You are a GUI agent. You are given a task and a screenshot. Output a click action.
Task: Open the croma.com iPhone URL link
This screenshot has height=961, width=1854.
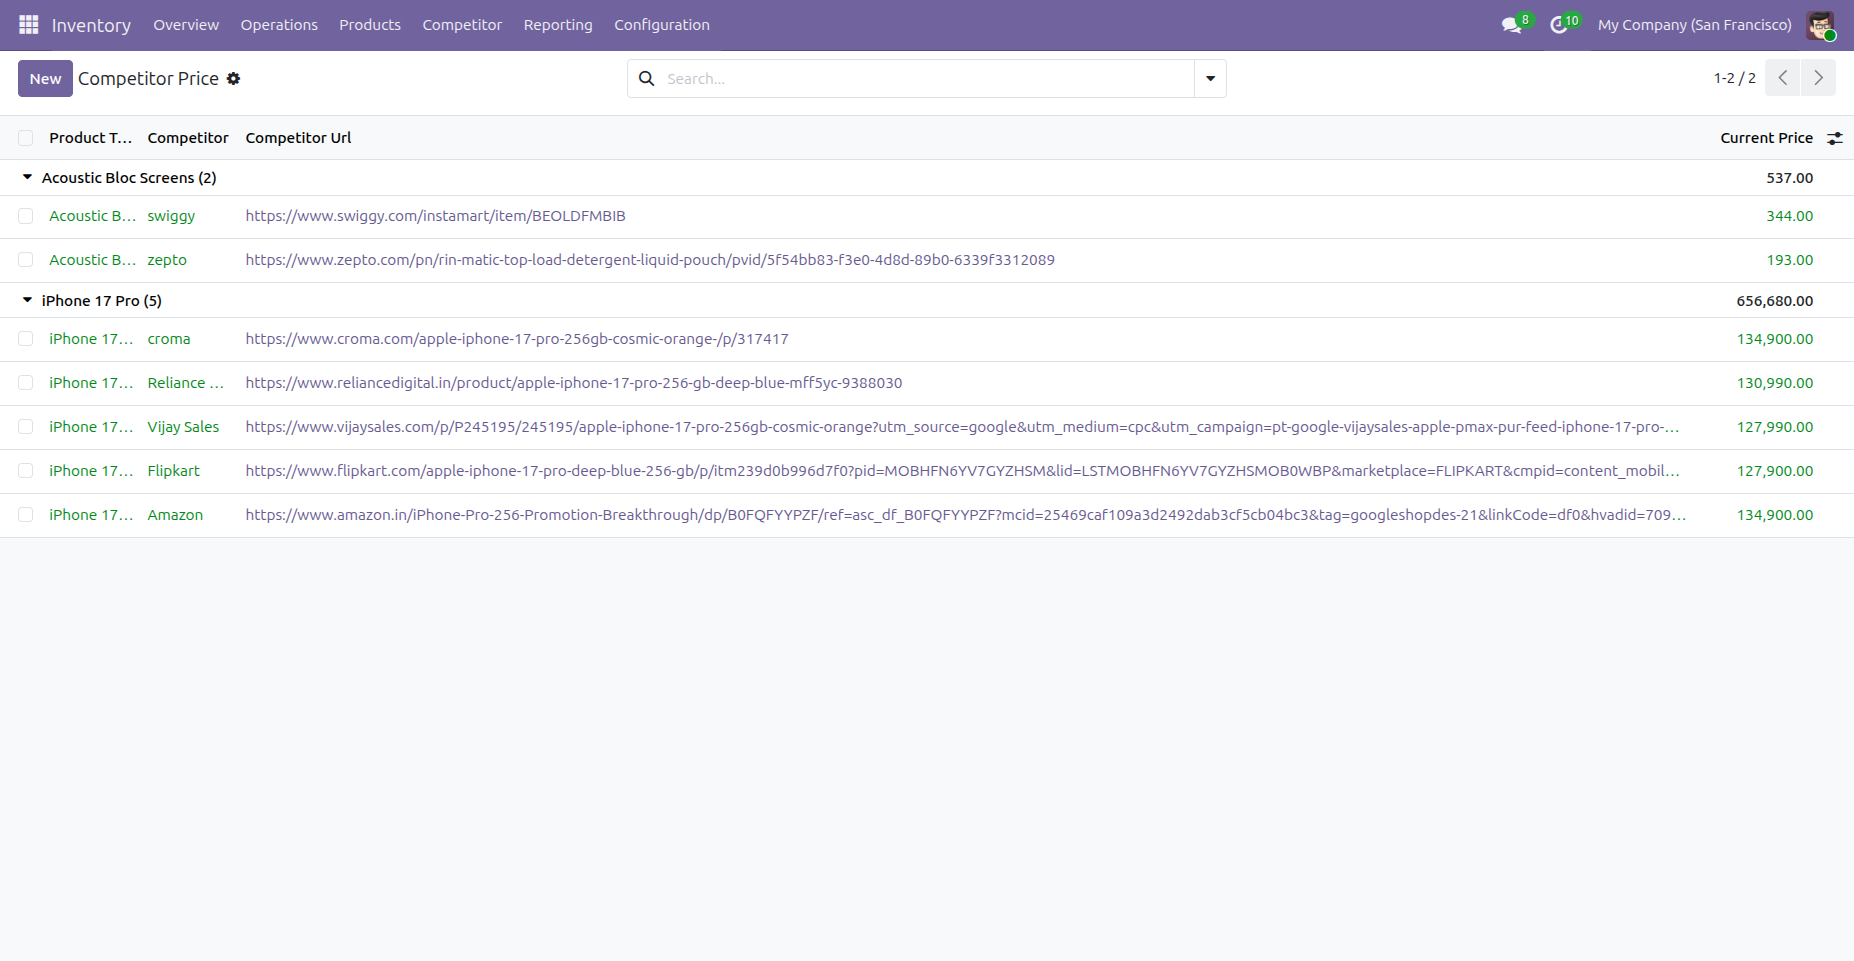pos(517,339)
